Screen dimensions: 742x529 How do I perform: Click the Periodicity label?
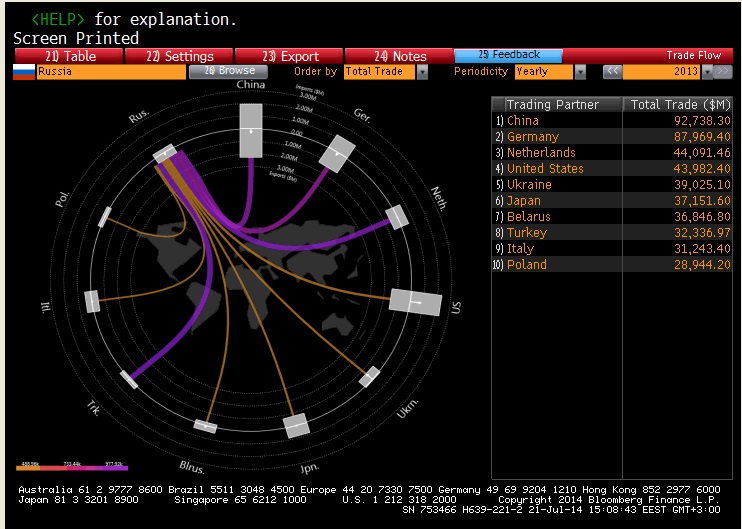click(480, 71)
